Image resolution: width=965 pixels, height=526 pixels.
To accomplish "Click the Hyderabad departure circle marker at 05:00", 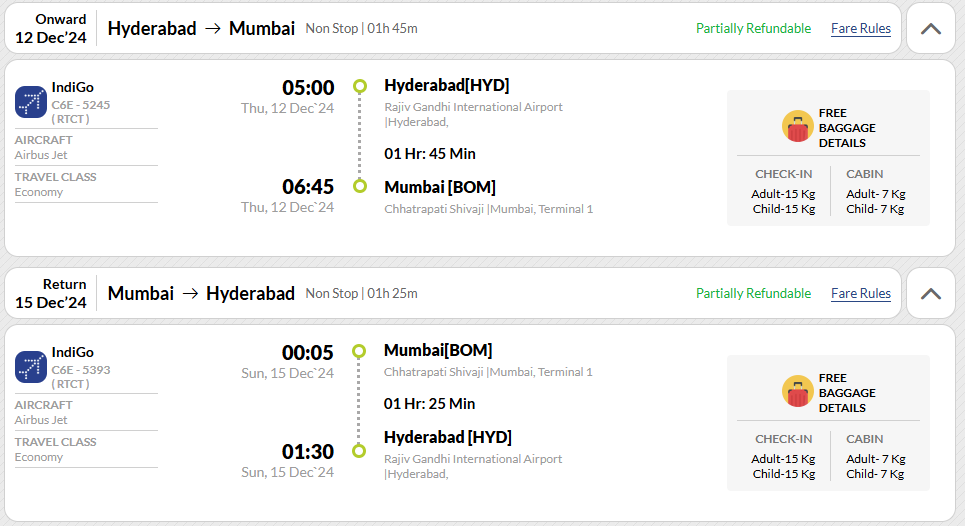I will coord(360,86).
